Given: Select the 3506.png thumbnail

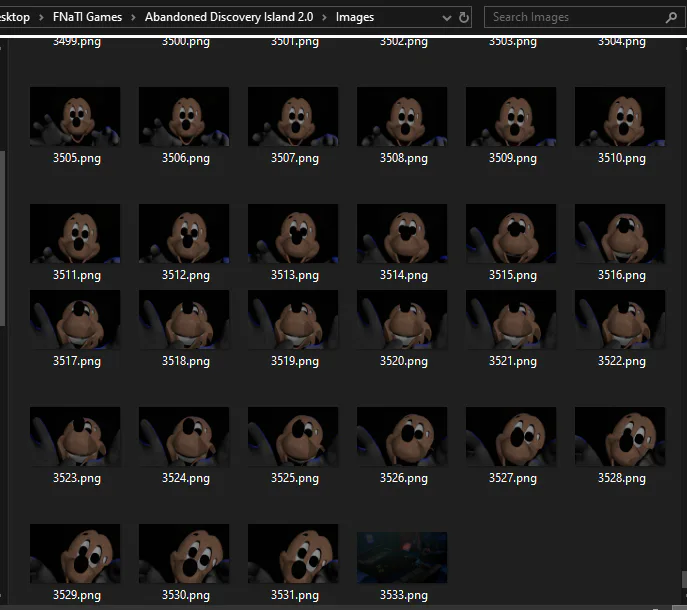Looking at the screenshot, I should (184, 117).
